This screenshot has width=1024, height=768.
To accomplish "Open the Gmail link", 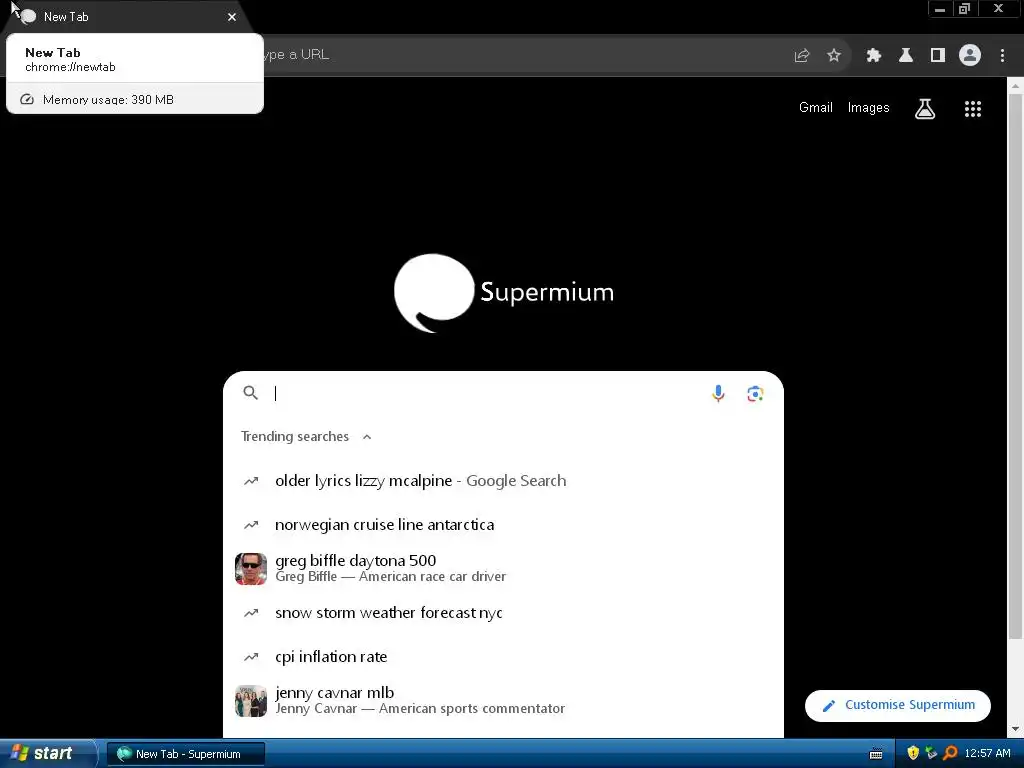I will click(816, 108).
